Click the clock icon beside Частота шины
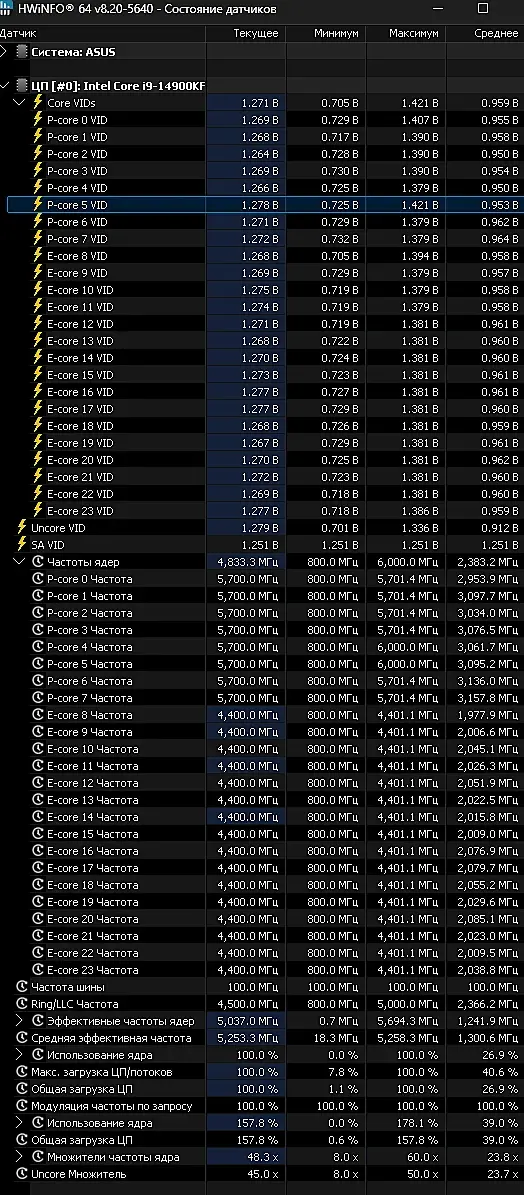This screenshot has width=524, height=1195. 22,987
